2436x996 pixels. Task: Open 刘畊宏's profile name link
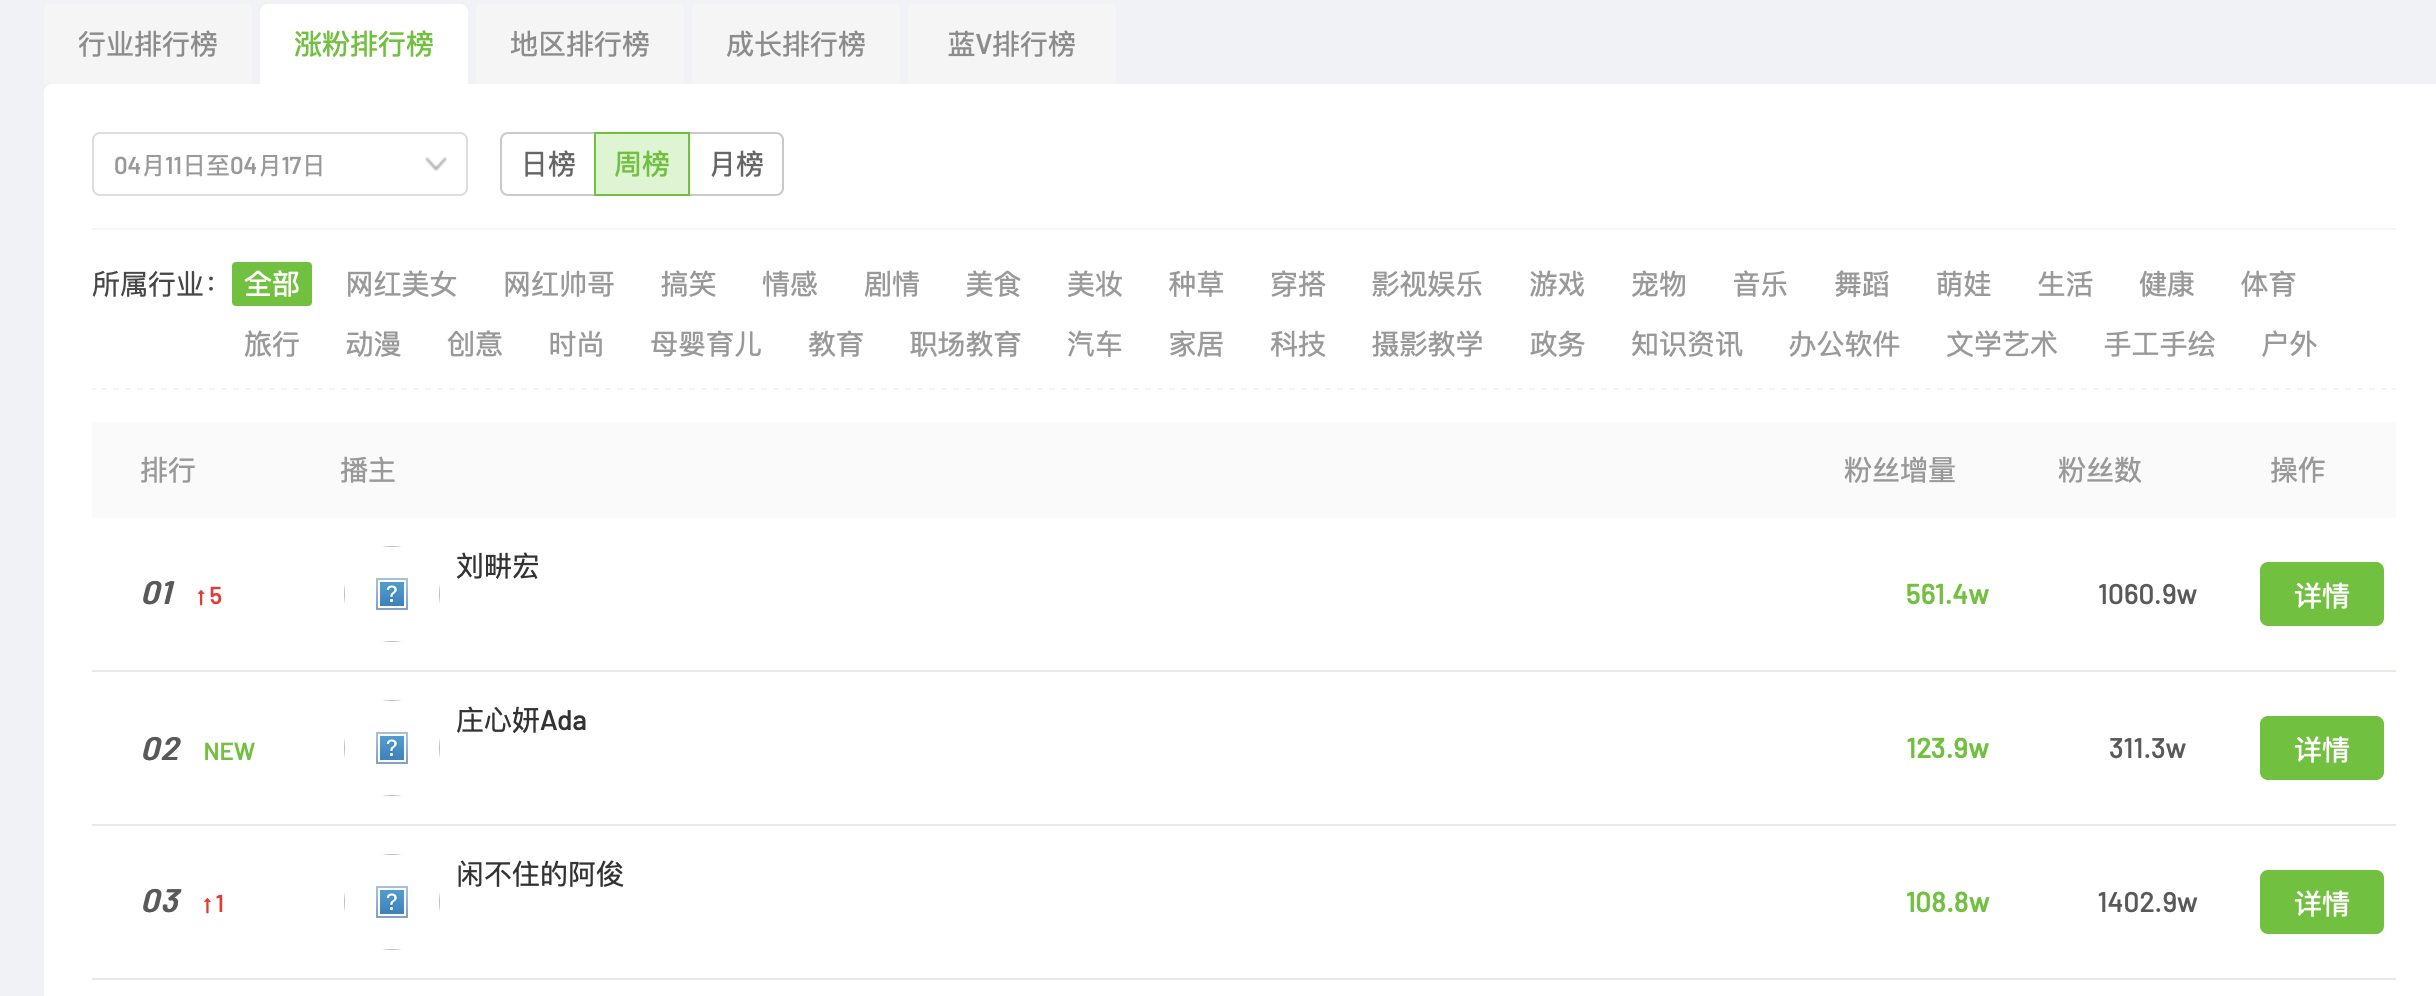tap(497, 566)
